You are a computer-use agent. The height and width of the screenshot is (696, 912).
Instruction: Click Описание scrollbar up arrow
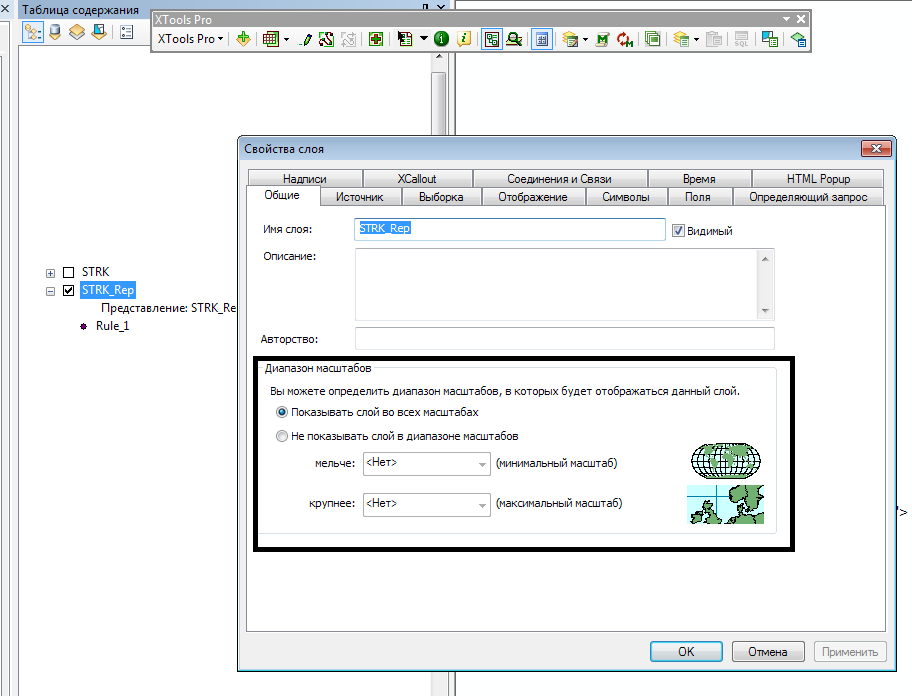coord(765,259)
